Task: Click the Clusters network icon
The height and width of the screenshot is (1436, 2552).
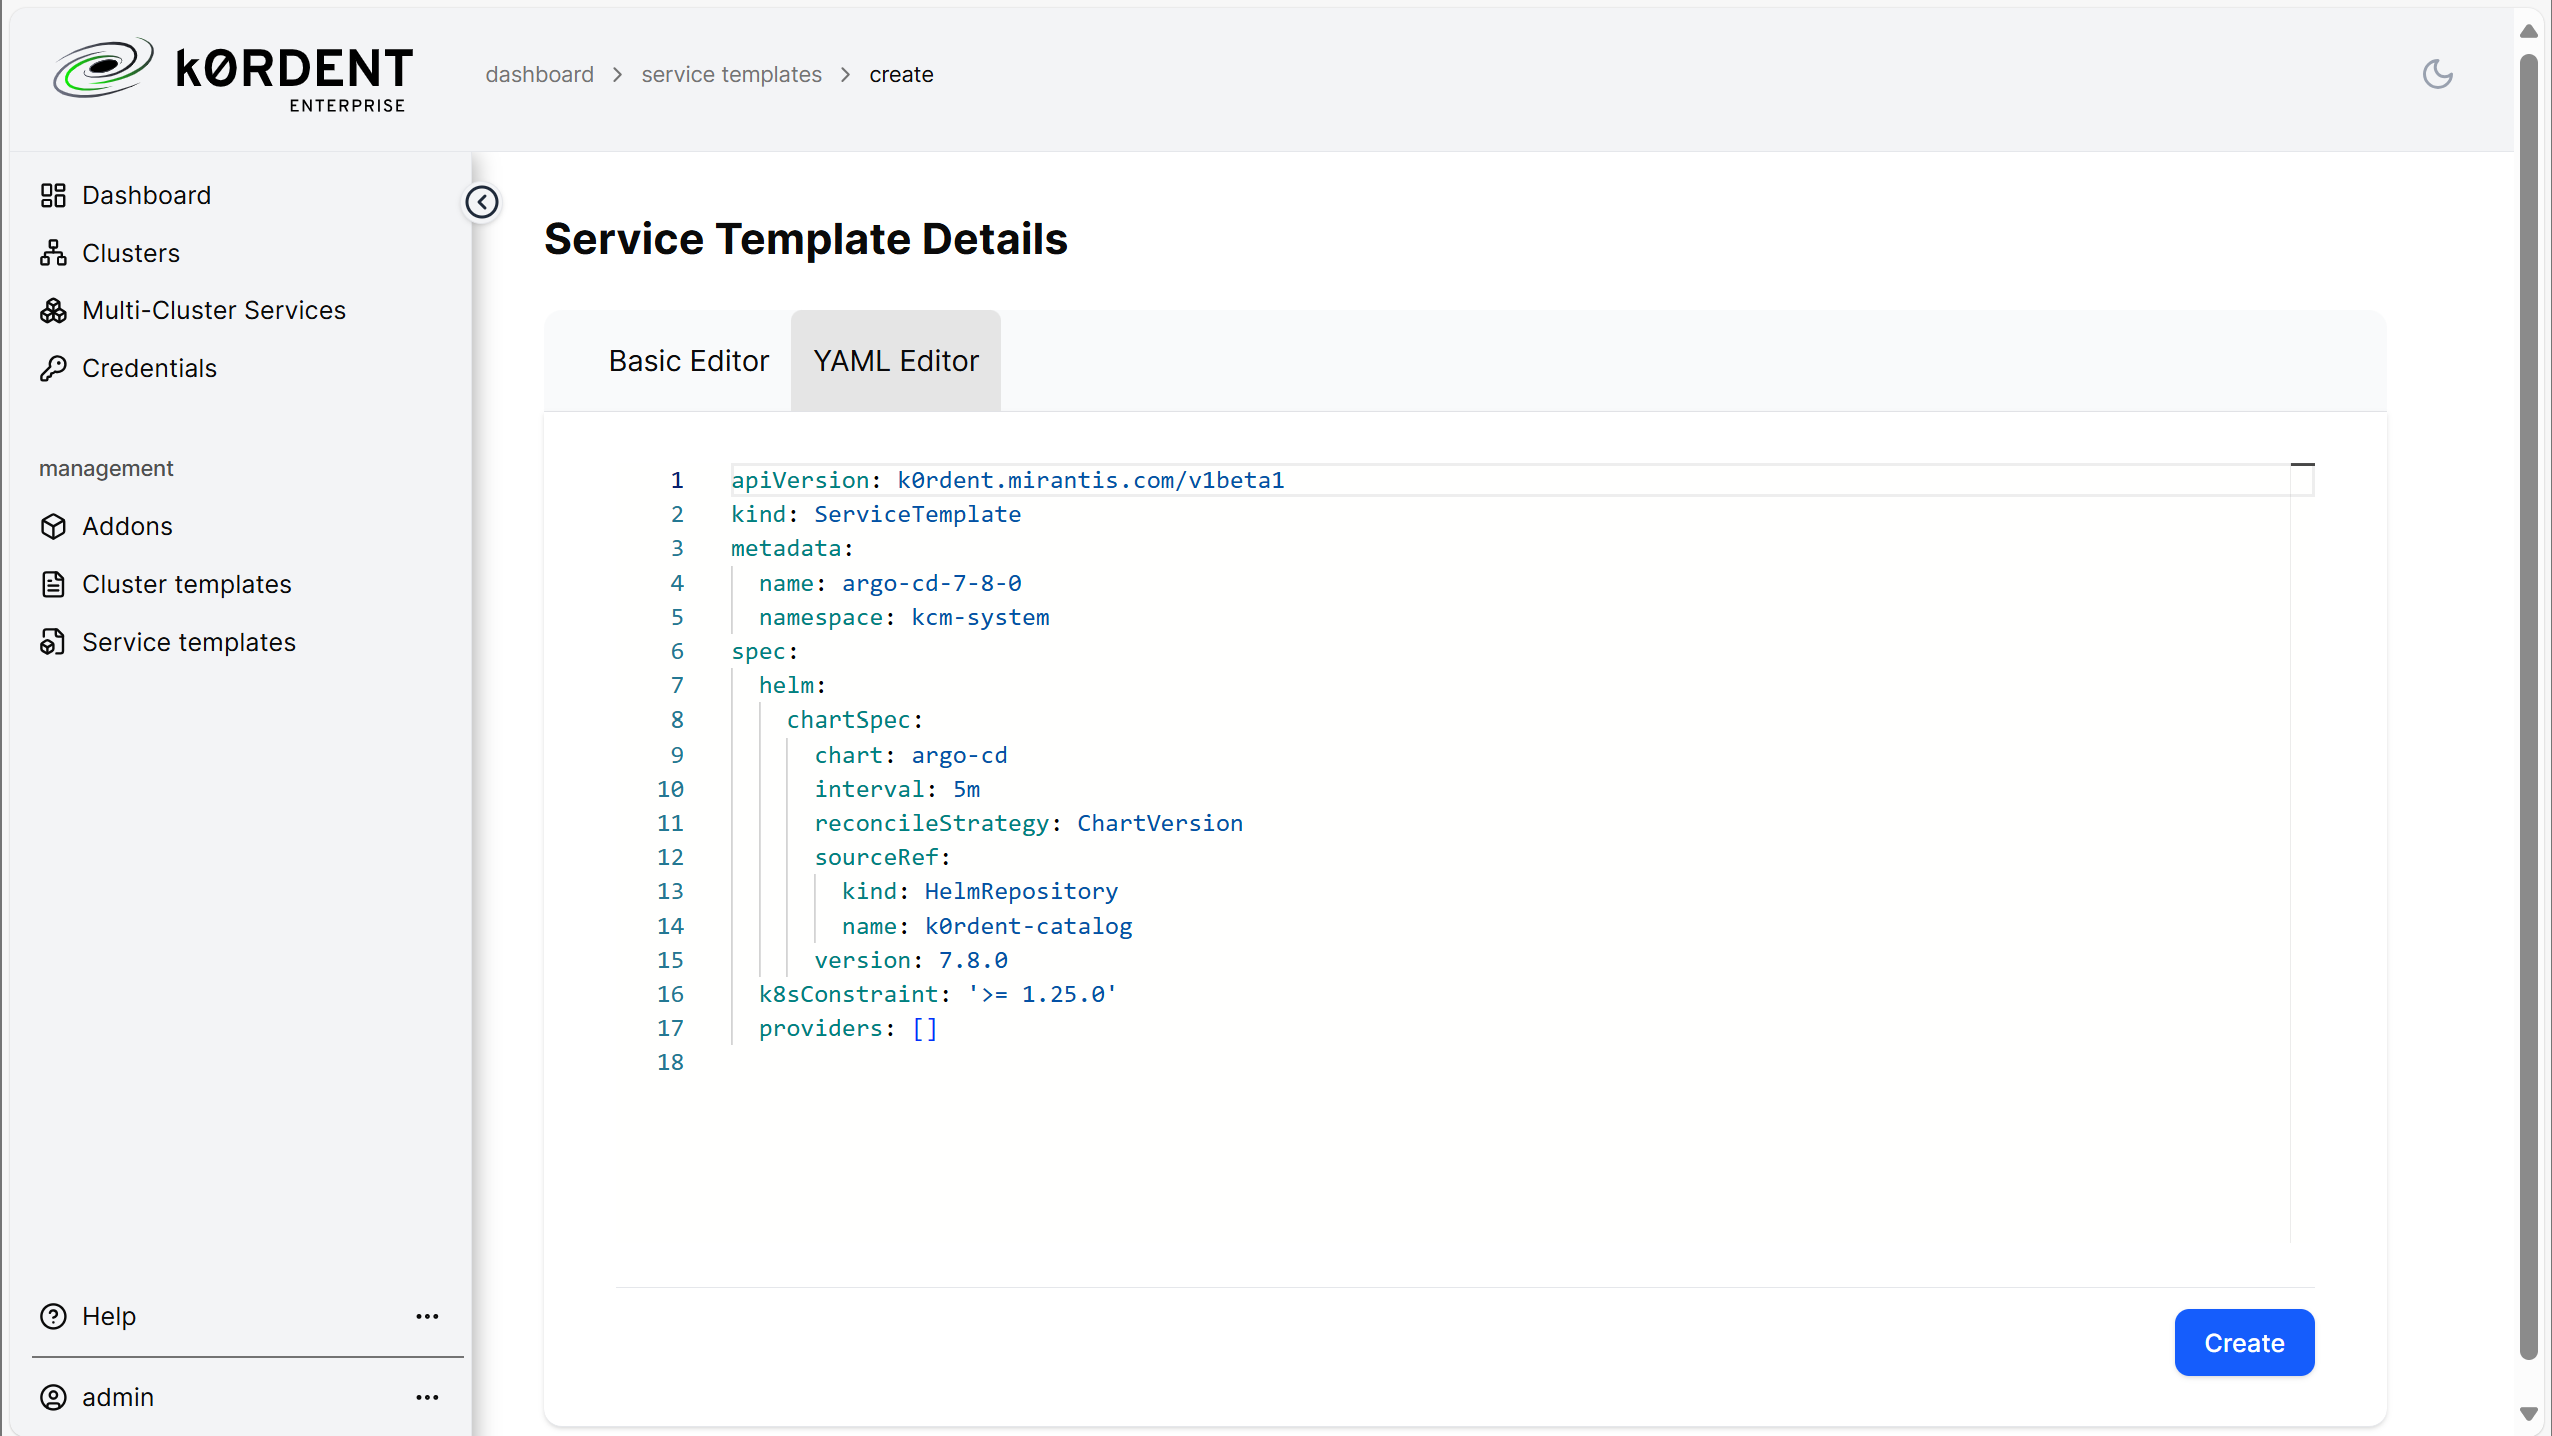Action: [x=53, y=253]
